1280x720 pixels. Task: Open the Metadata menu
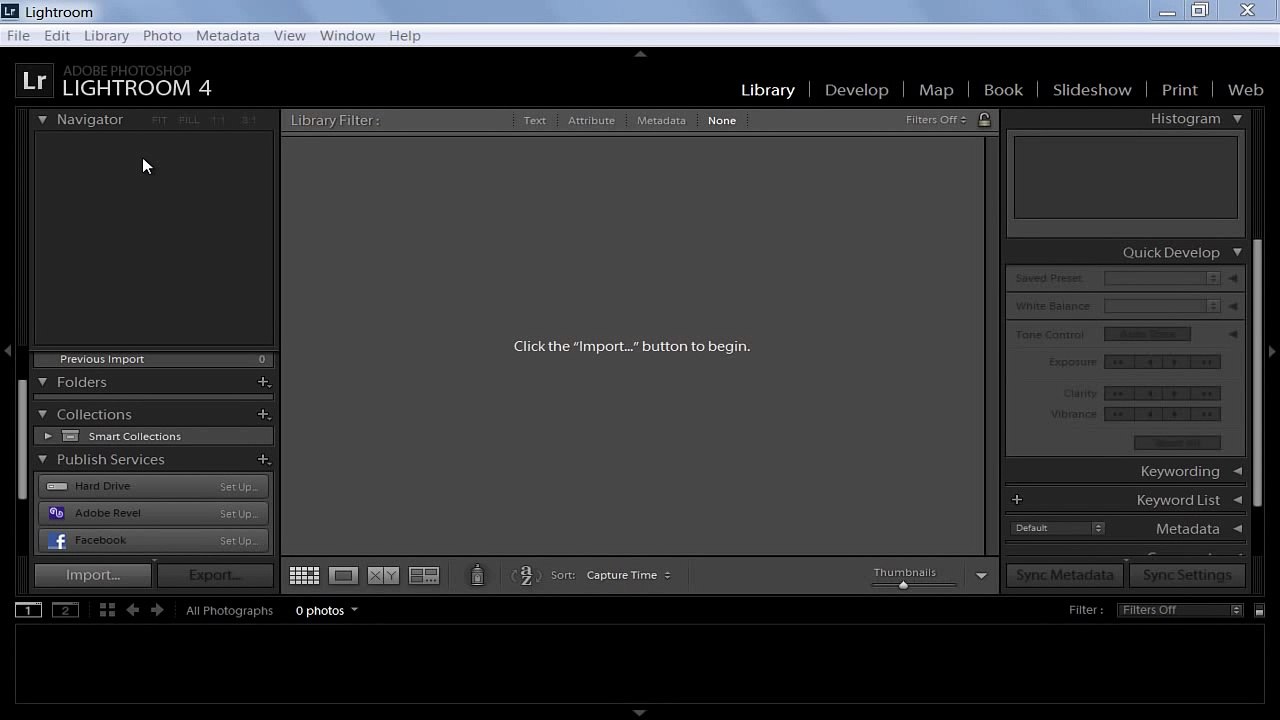point(228,35)
